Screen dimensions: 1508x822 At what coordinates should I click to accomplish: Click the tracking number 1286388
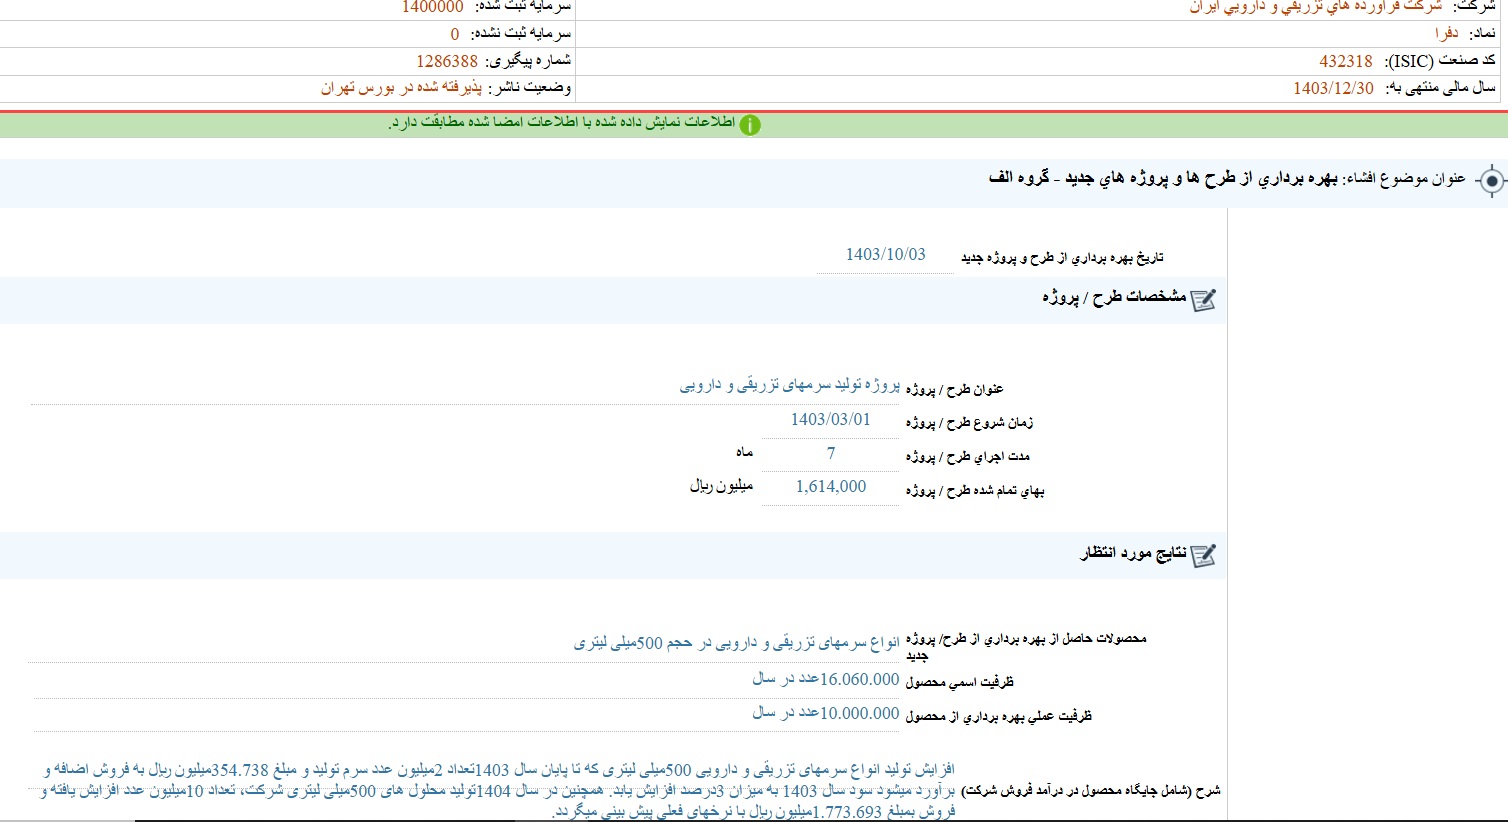(x=447, y=62)
